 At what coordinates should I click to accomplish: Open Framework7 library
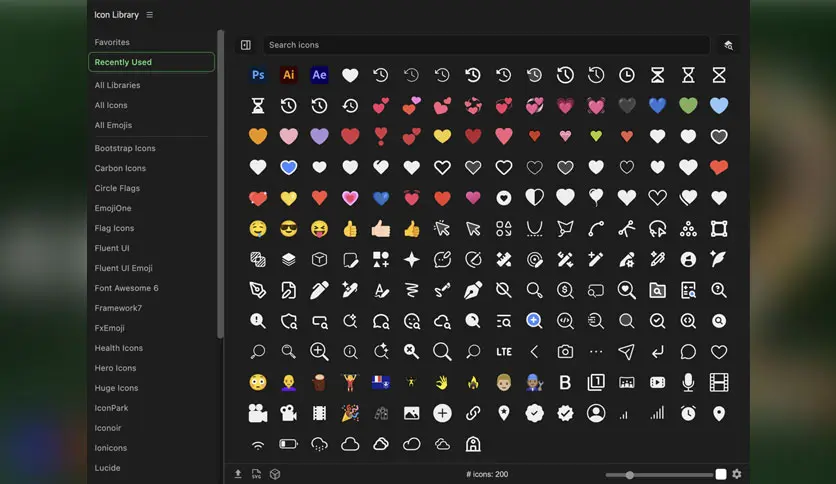(x=118, y=308)
